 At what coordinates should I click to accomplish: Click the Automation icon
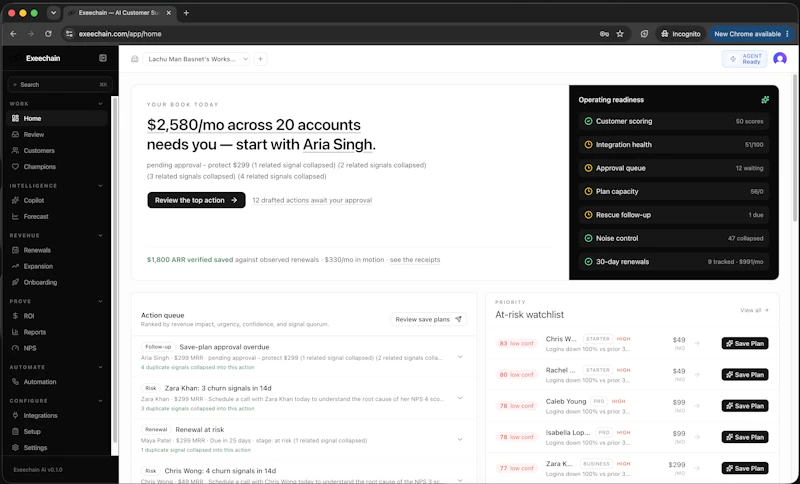[15, 382]
